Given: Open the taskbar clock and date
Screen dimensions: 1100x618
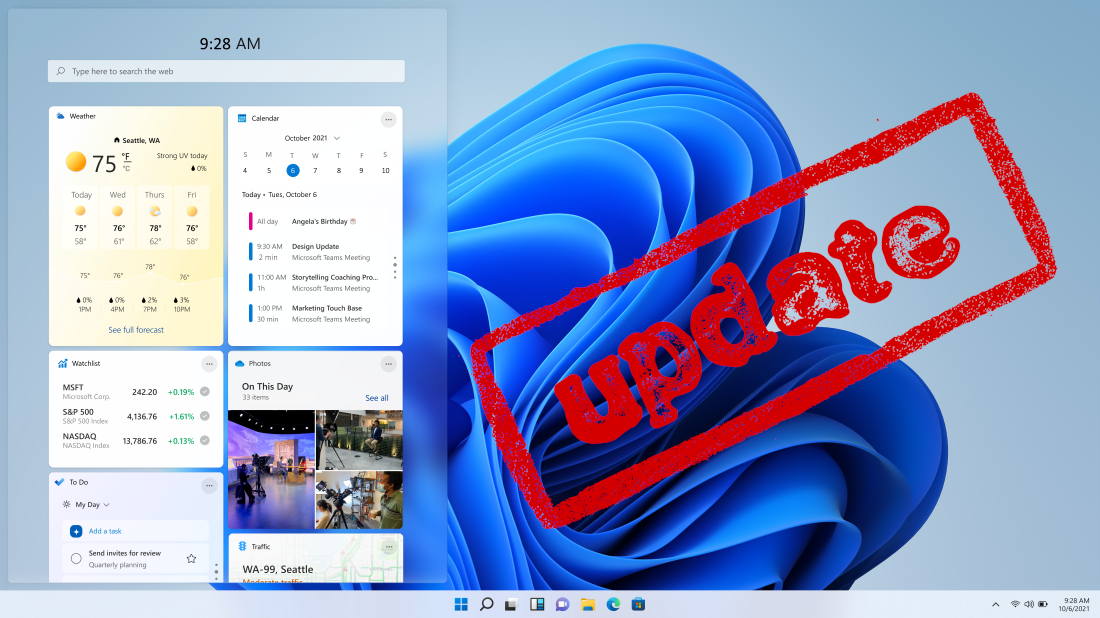Looking at the screenshot, I should 1074,604.
